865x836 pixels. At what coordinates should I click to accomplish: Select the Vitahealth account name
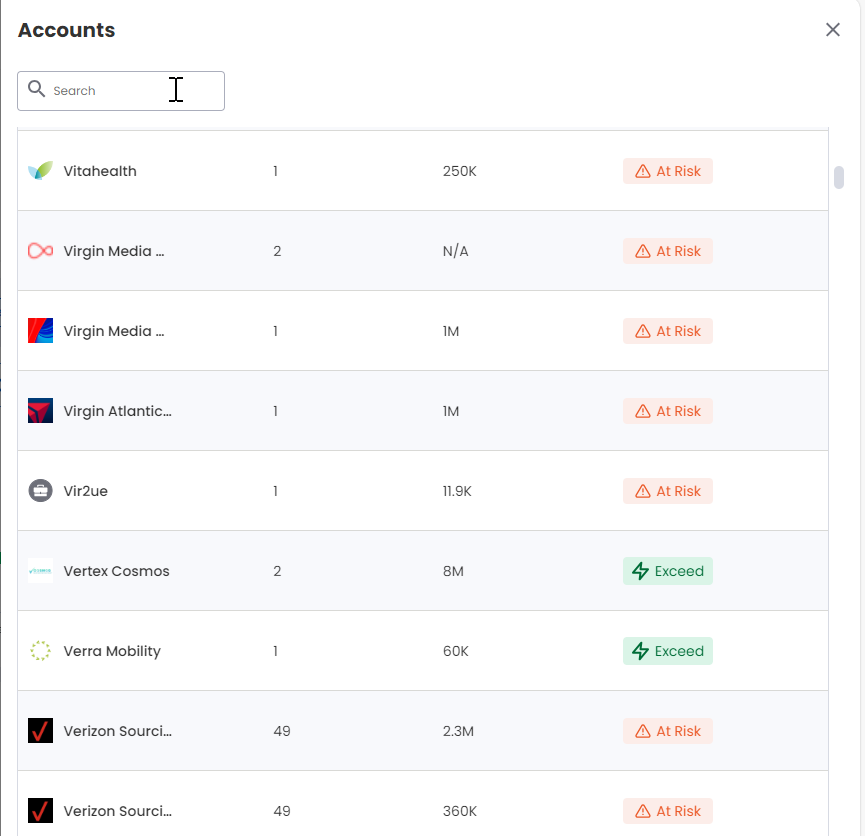pyautogui.click(x=100, y=171)
